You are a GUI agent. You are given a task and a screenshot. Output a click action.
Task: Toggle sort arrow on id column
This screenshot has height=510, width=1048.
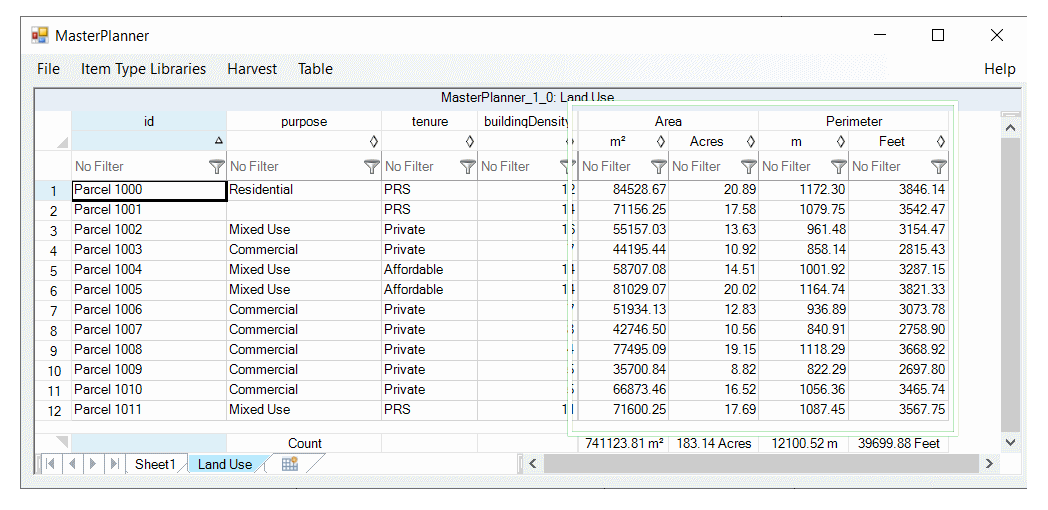218,141
